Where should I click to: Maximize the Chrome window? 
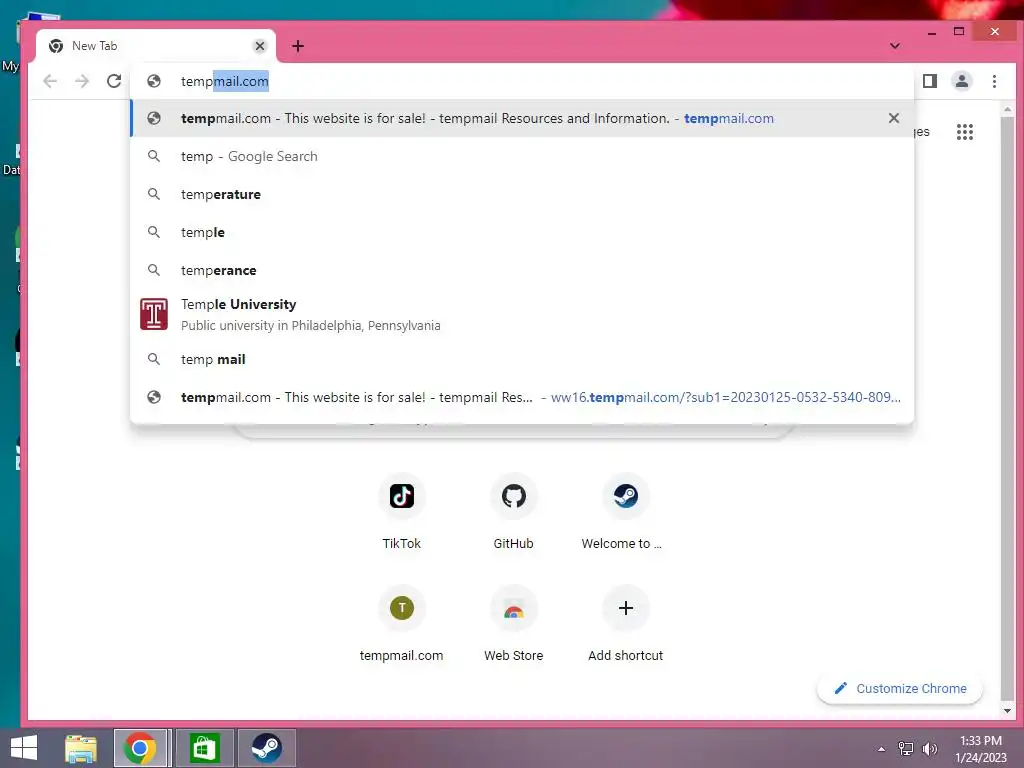point(959,31)
